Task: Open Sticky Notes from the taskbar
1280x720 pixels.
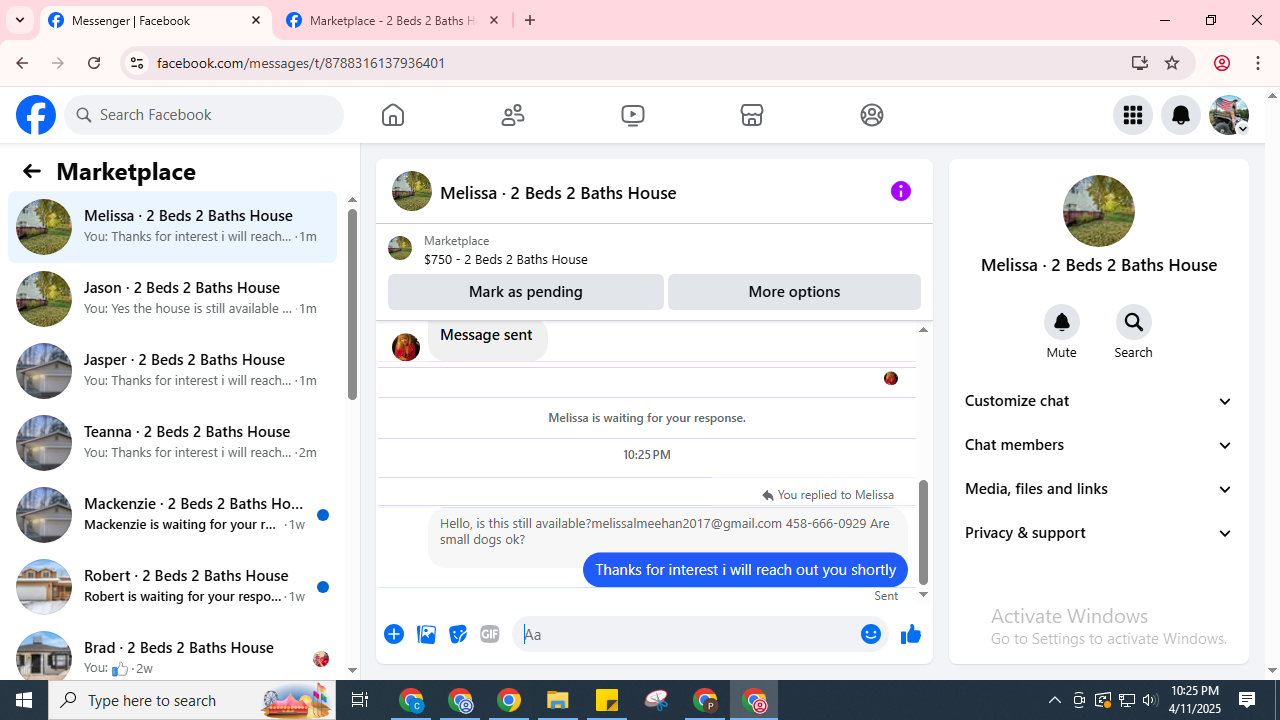Action: 607,700
